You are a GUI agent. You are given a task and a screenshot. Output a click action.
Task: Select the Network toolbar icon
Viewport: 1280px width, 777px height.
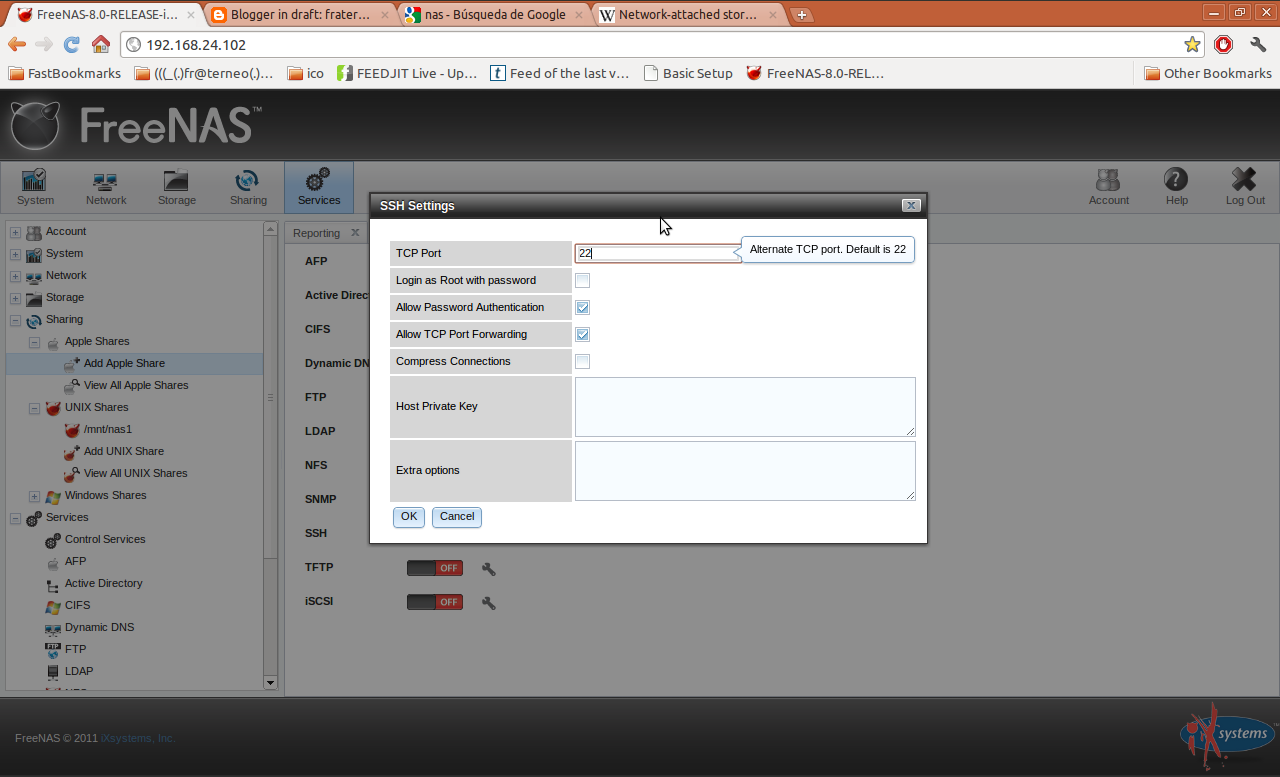[x=105, y=186]
